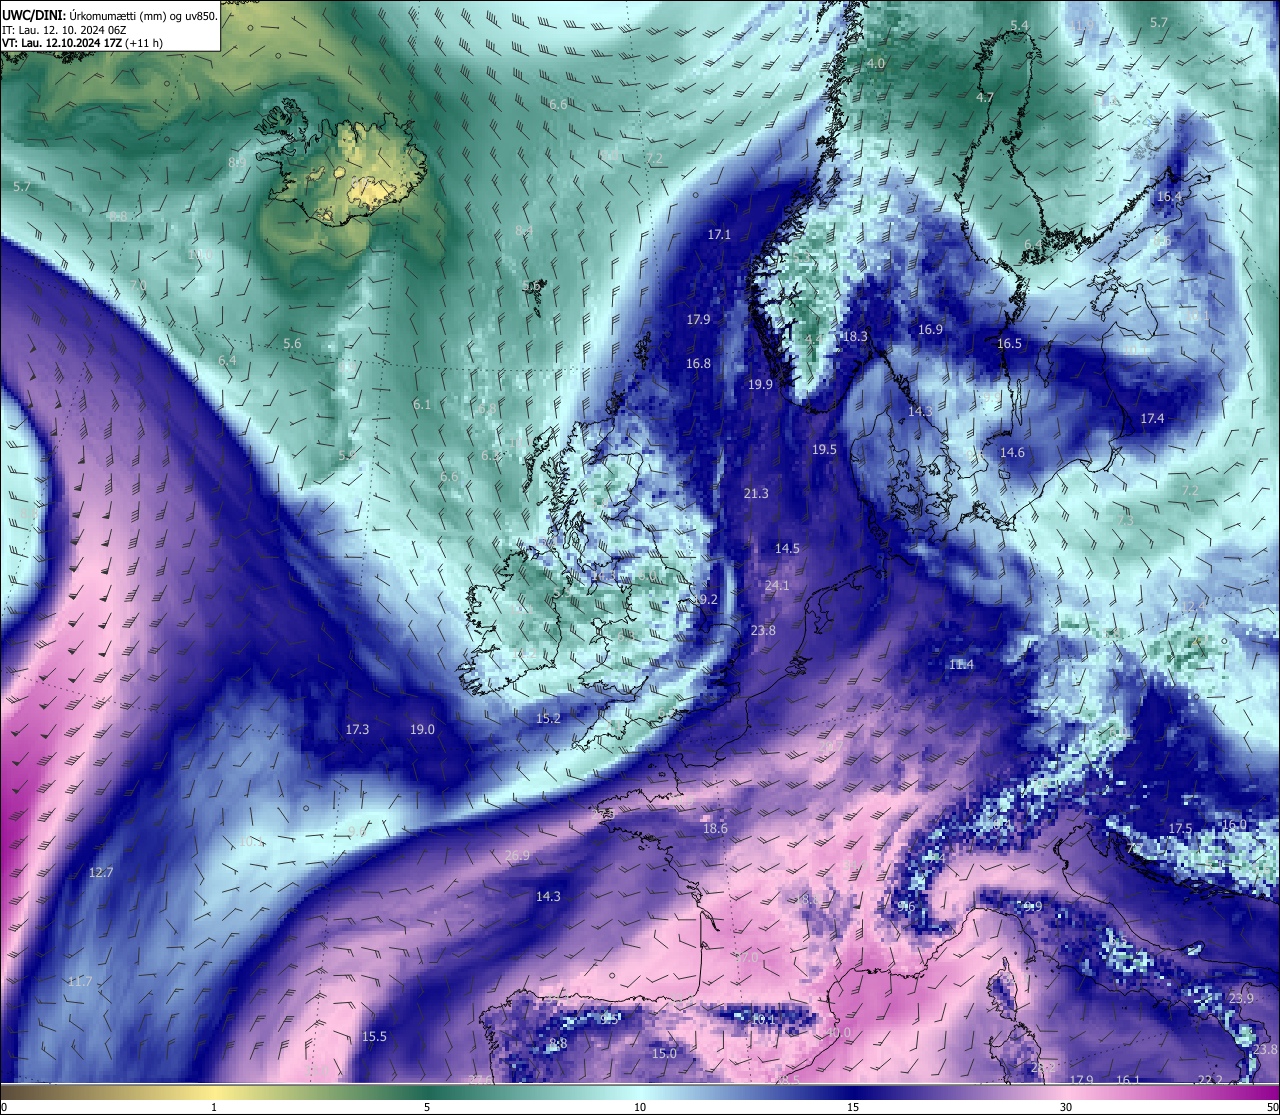Click the 16.5 map value
The width and height of the screenshot is (1280, 1115).
click(1009, 343)
